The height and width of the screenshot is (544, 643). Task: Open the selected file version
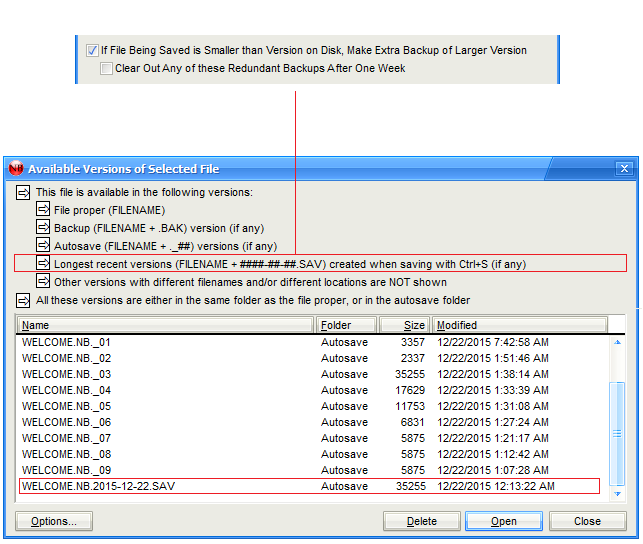504,521
